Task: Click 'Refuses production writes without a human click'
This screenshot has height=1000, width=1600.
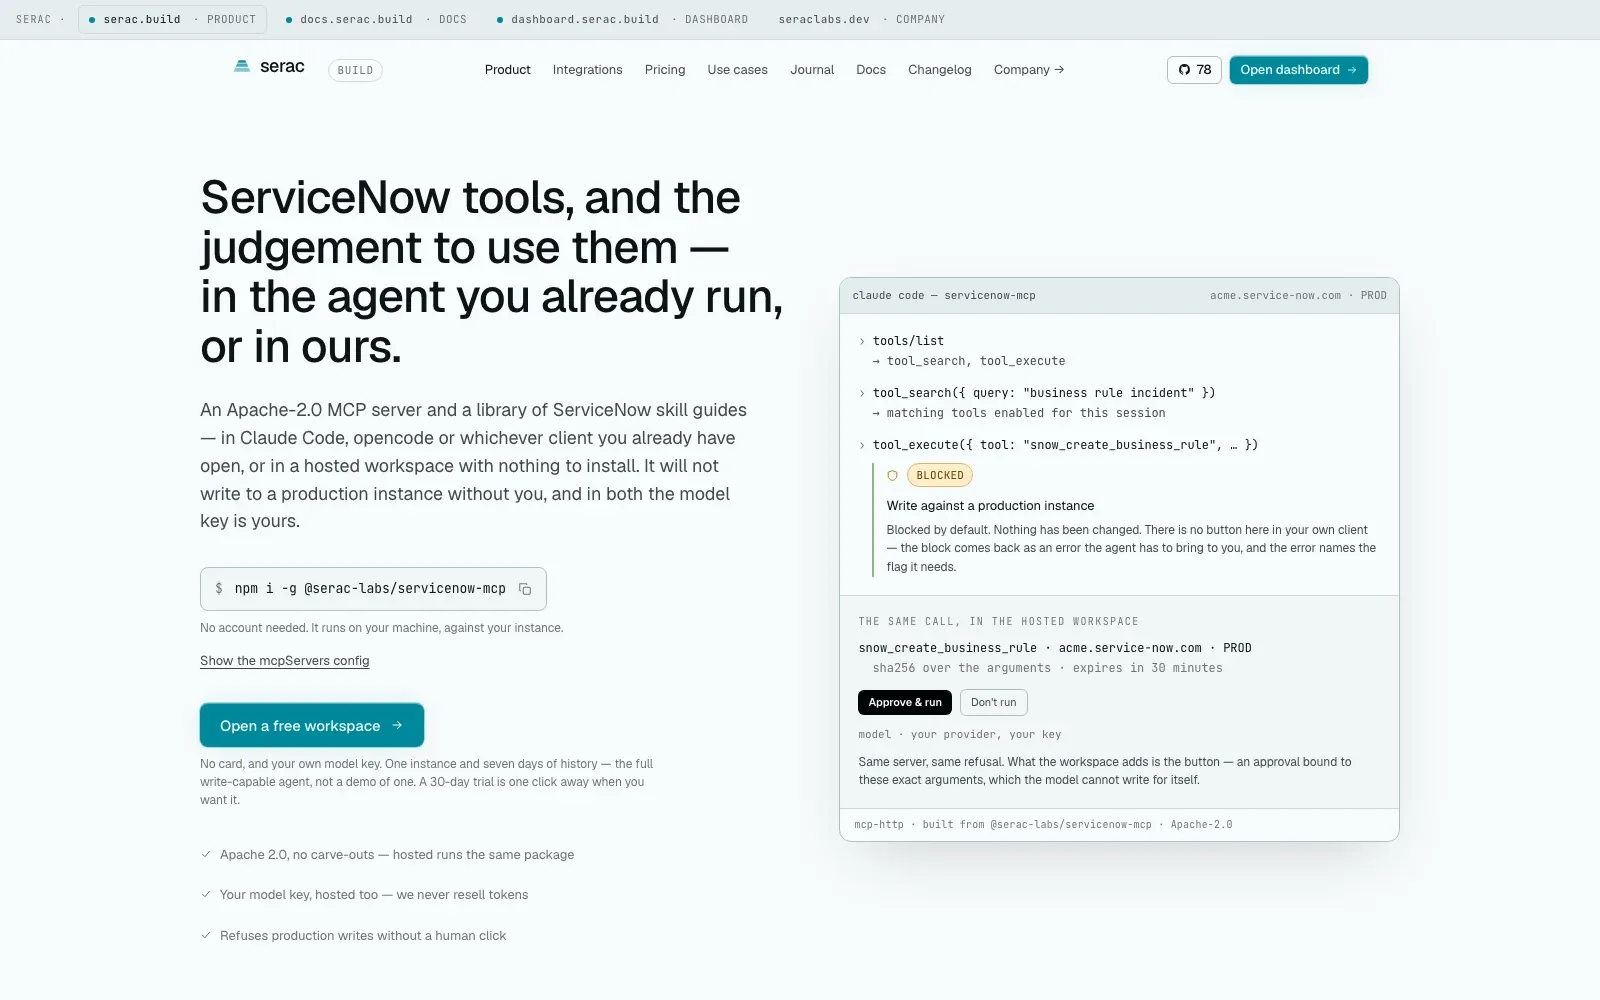Action: tap(363, 936)
